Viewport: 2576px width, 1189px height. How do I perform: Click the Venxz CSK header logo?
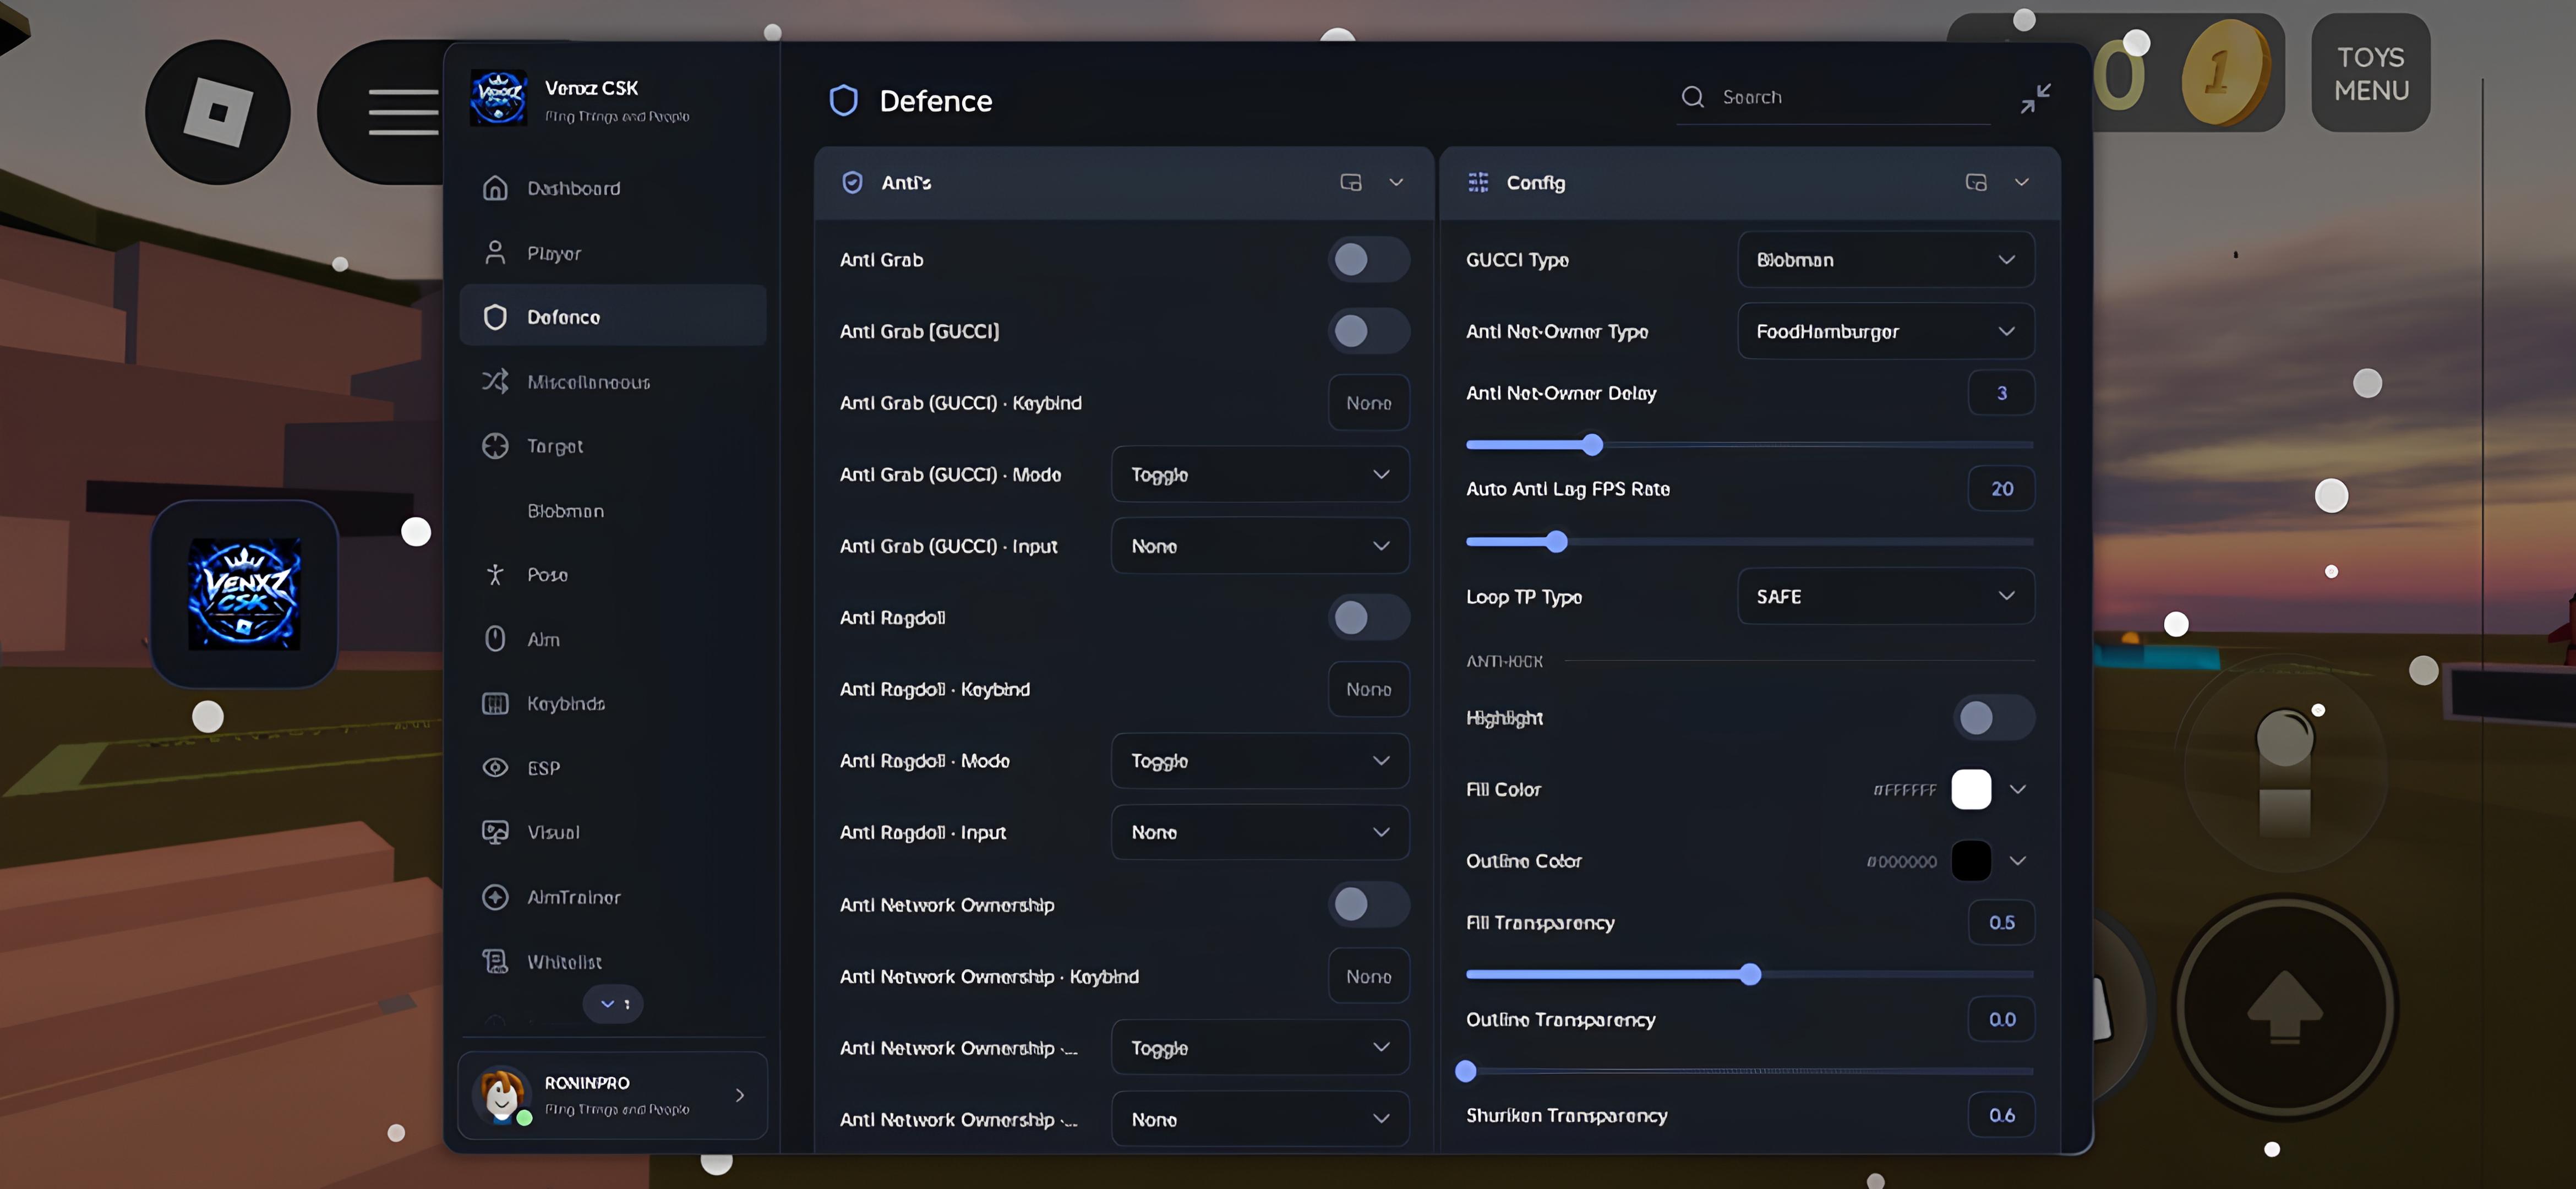pos(499,98)
